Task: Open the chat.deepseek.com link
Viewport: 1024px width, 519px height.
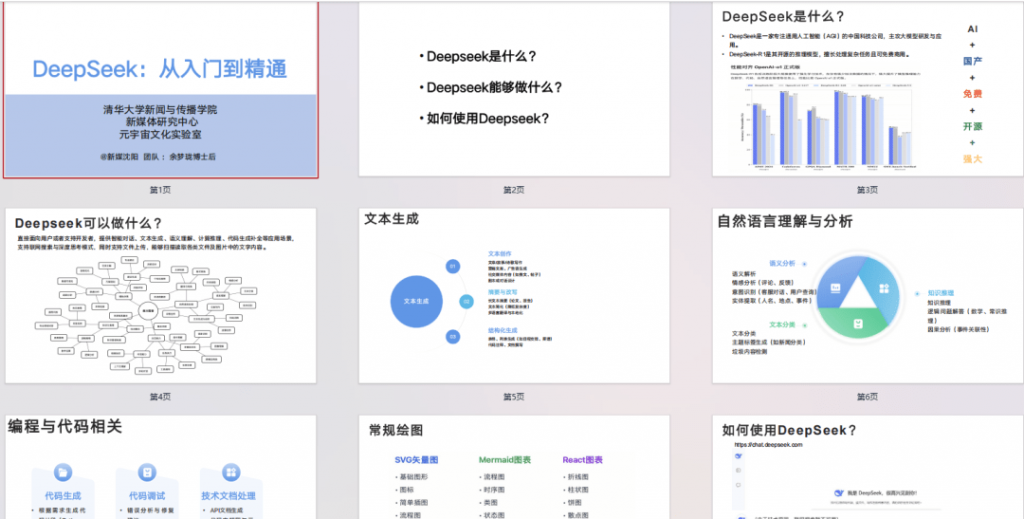Action: coord(769,444)
